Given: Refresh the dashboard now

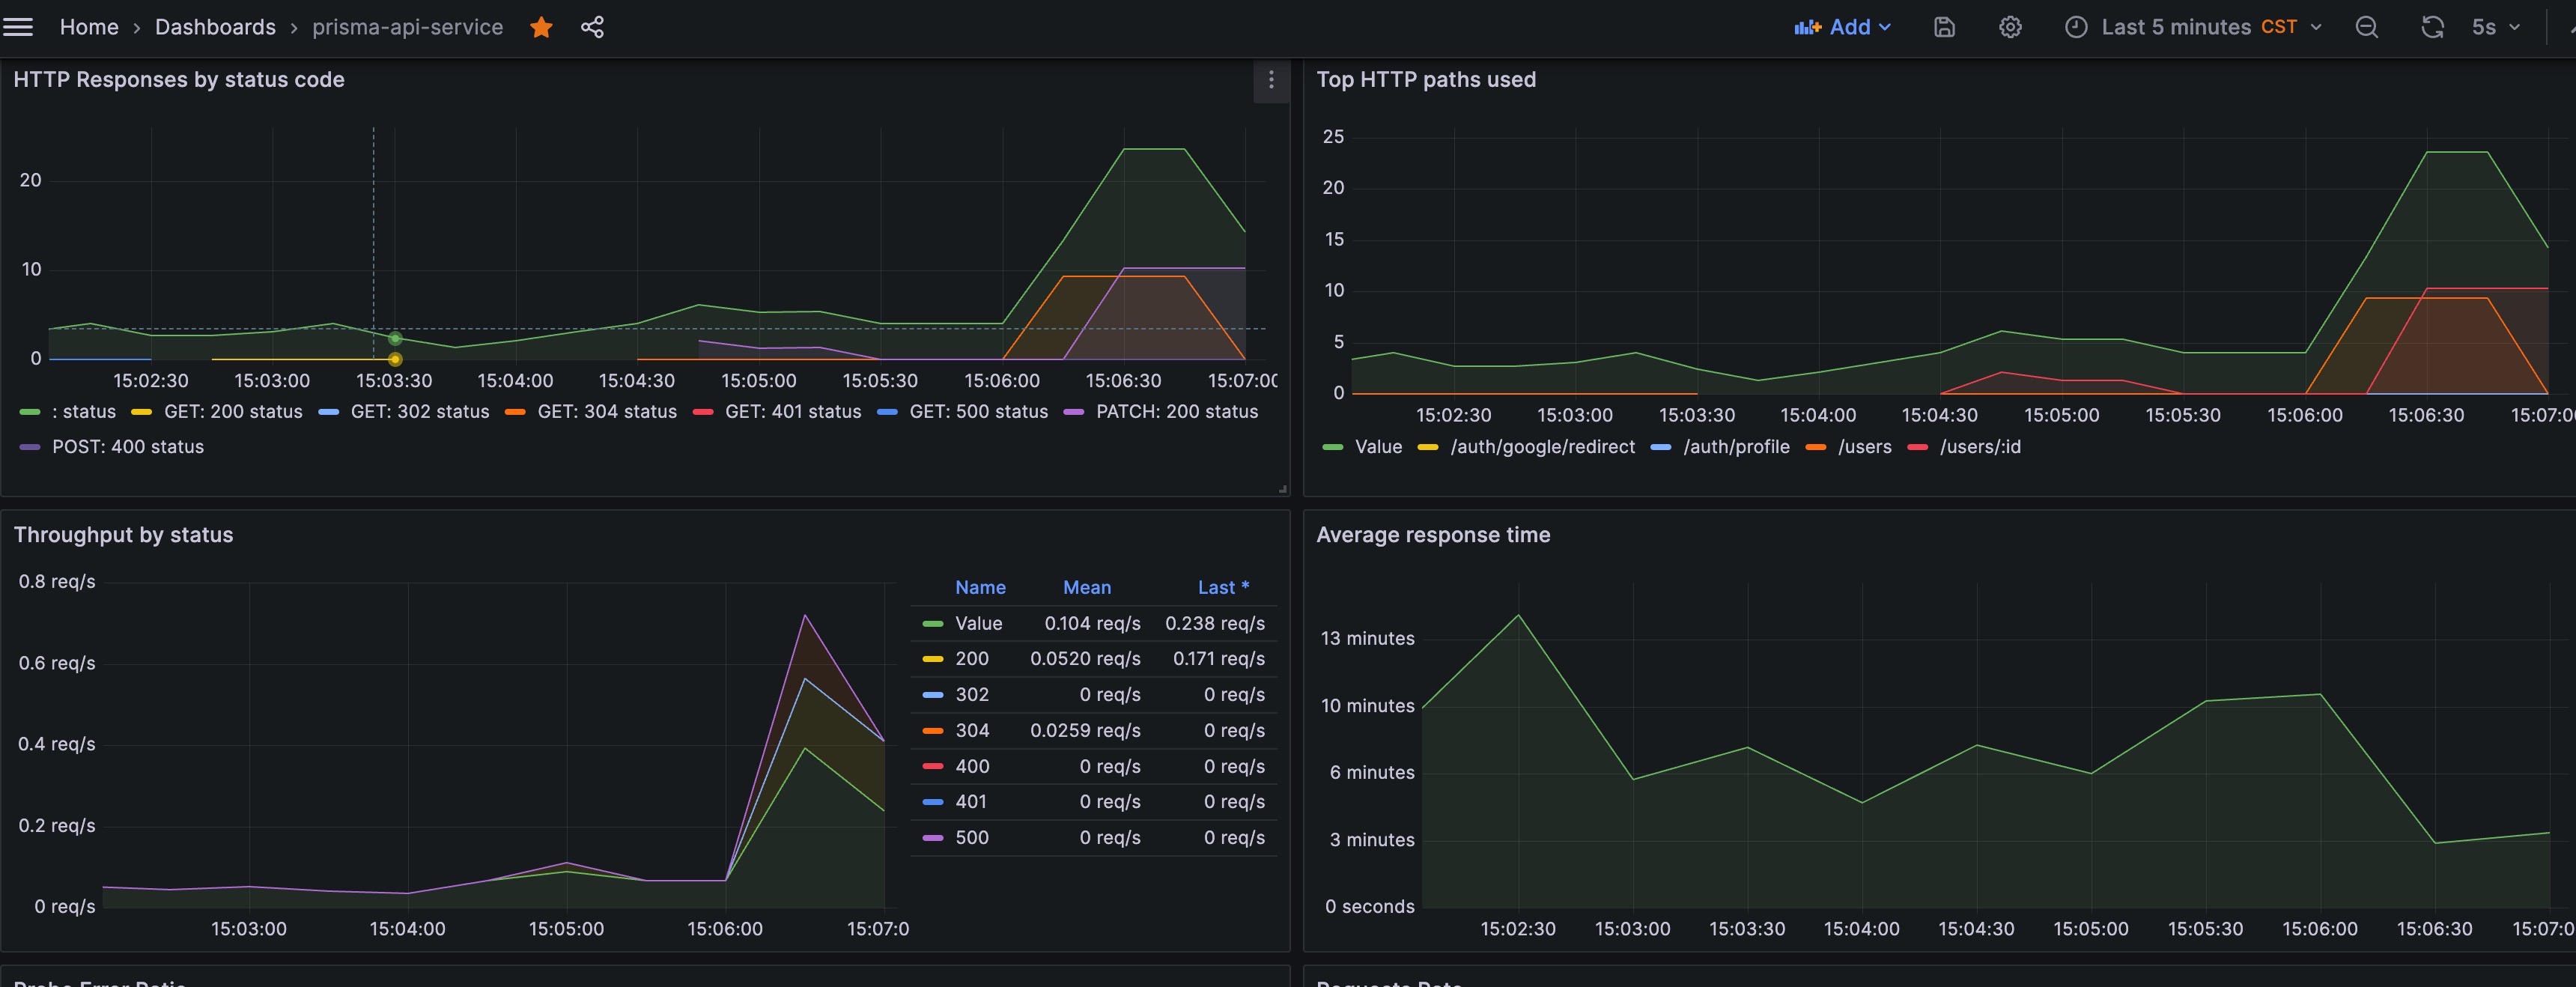Looking at the screenshot, I should click(2432, 27).
